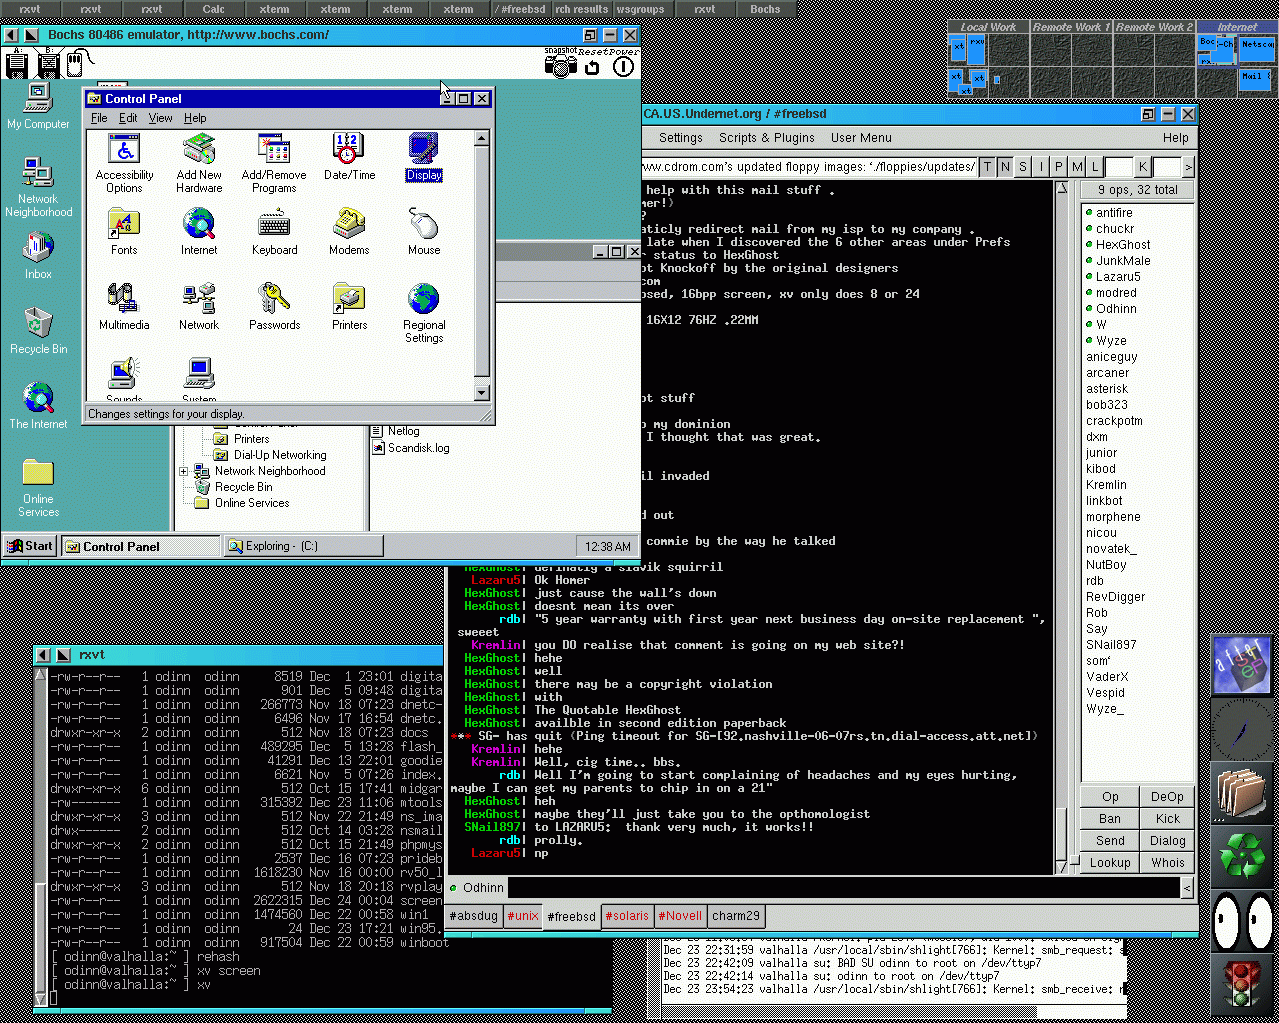The image size is (1279, 1023).
Task: Open the Mouse settings icon
Action: (424, 232)
